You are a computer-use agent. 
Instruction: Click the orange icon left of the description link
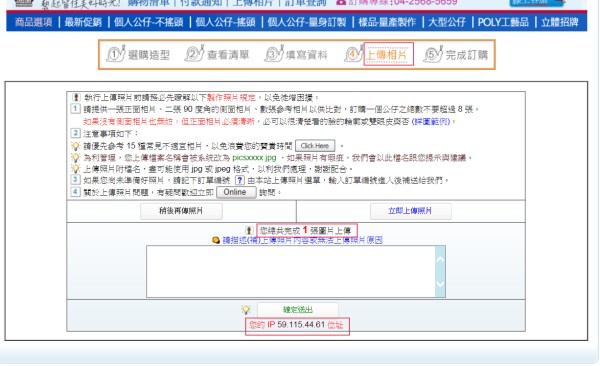216,240
